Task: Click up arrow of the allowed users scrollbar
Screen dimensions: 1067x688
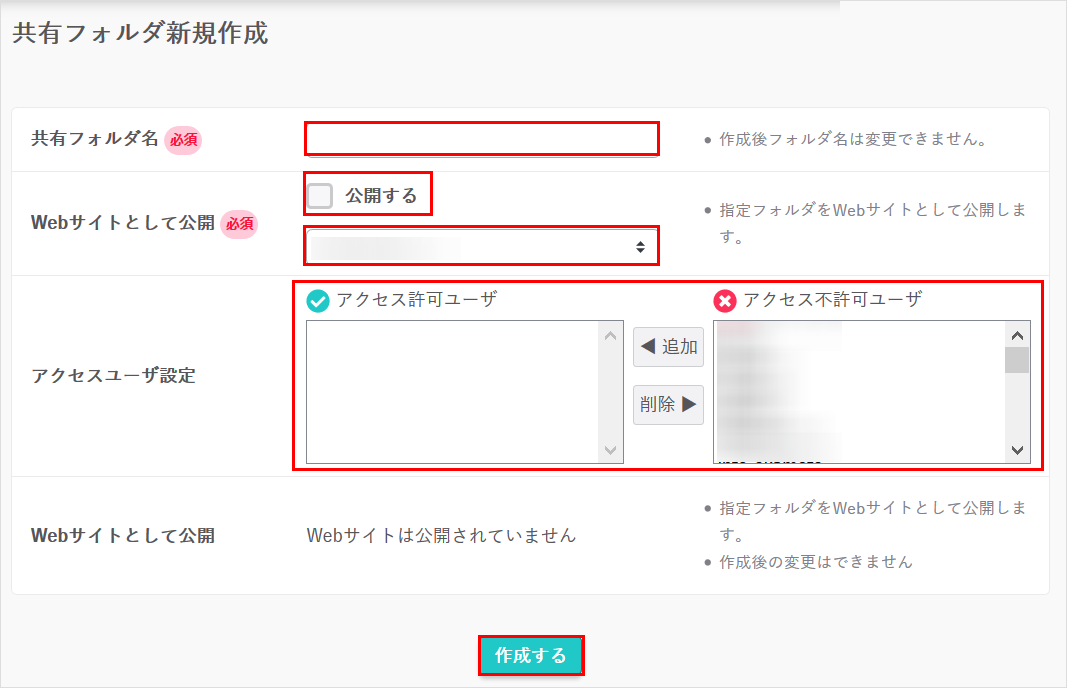Action: 611,336
